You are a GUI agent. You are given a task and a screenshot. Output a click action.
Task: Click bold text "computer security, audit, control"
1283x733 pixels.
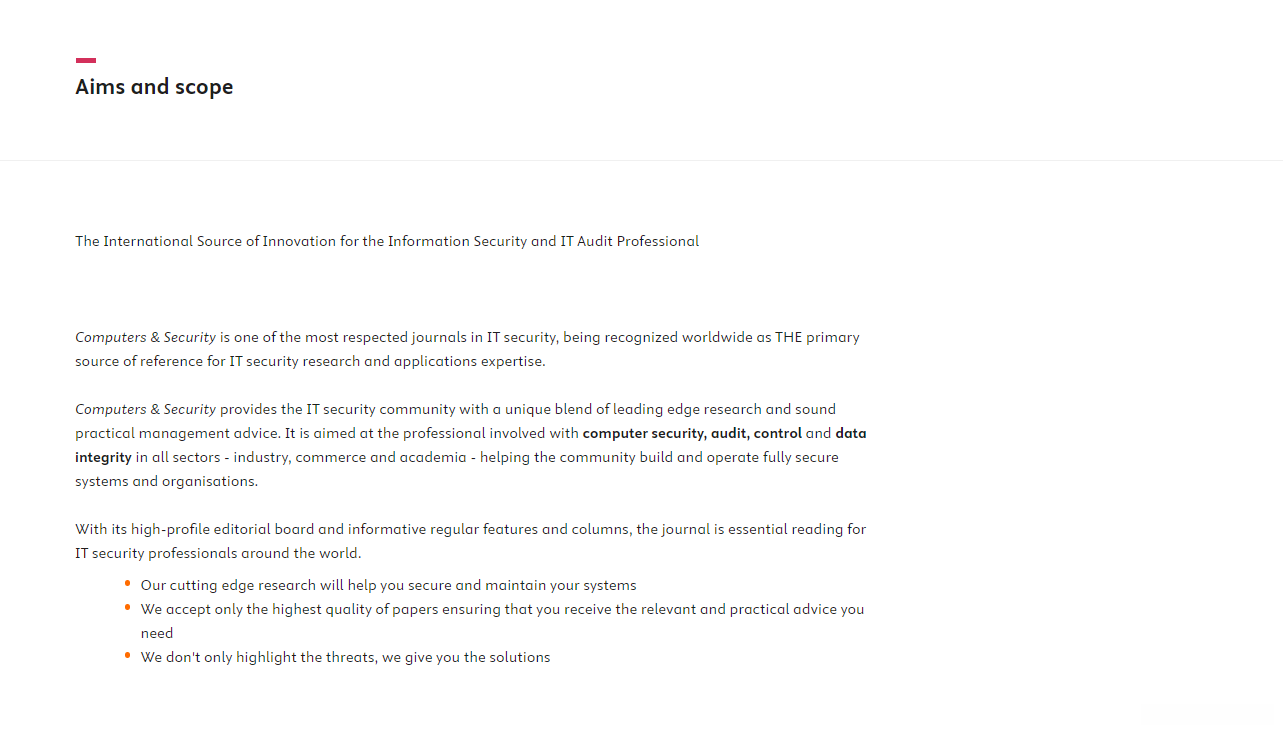pos(692,433)
